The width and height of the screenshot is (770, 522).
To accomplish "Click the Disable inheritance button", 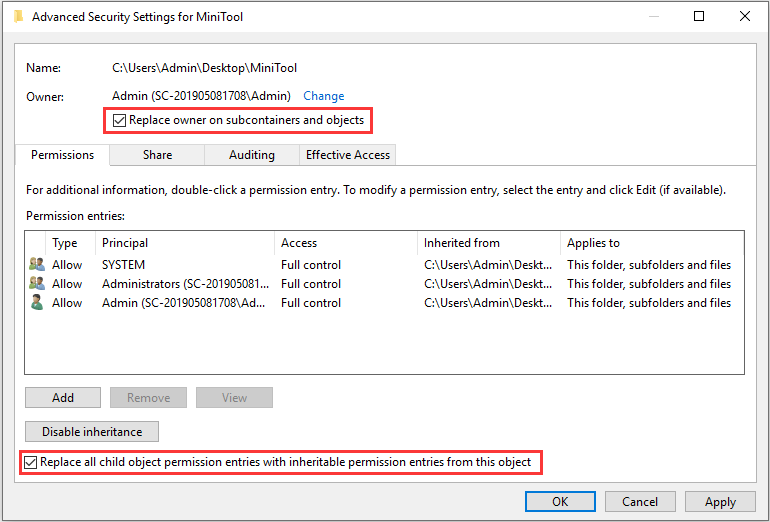I will (x=92, y=431).
